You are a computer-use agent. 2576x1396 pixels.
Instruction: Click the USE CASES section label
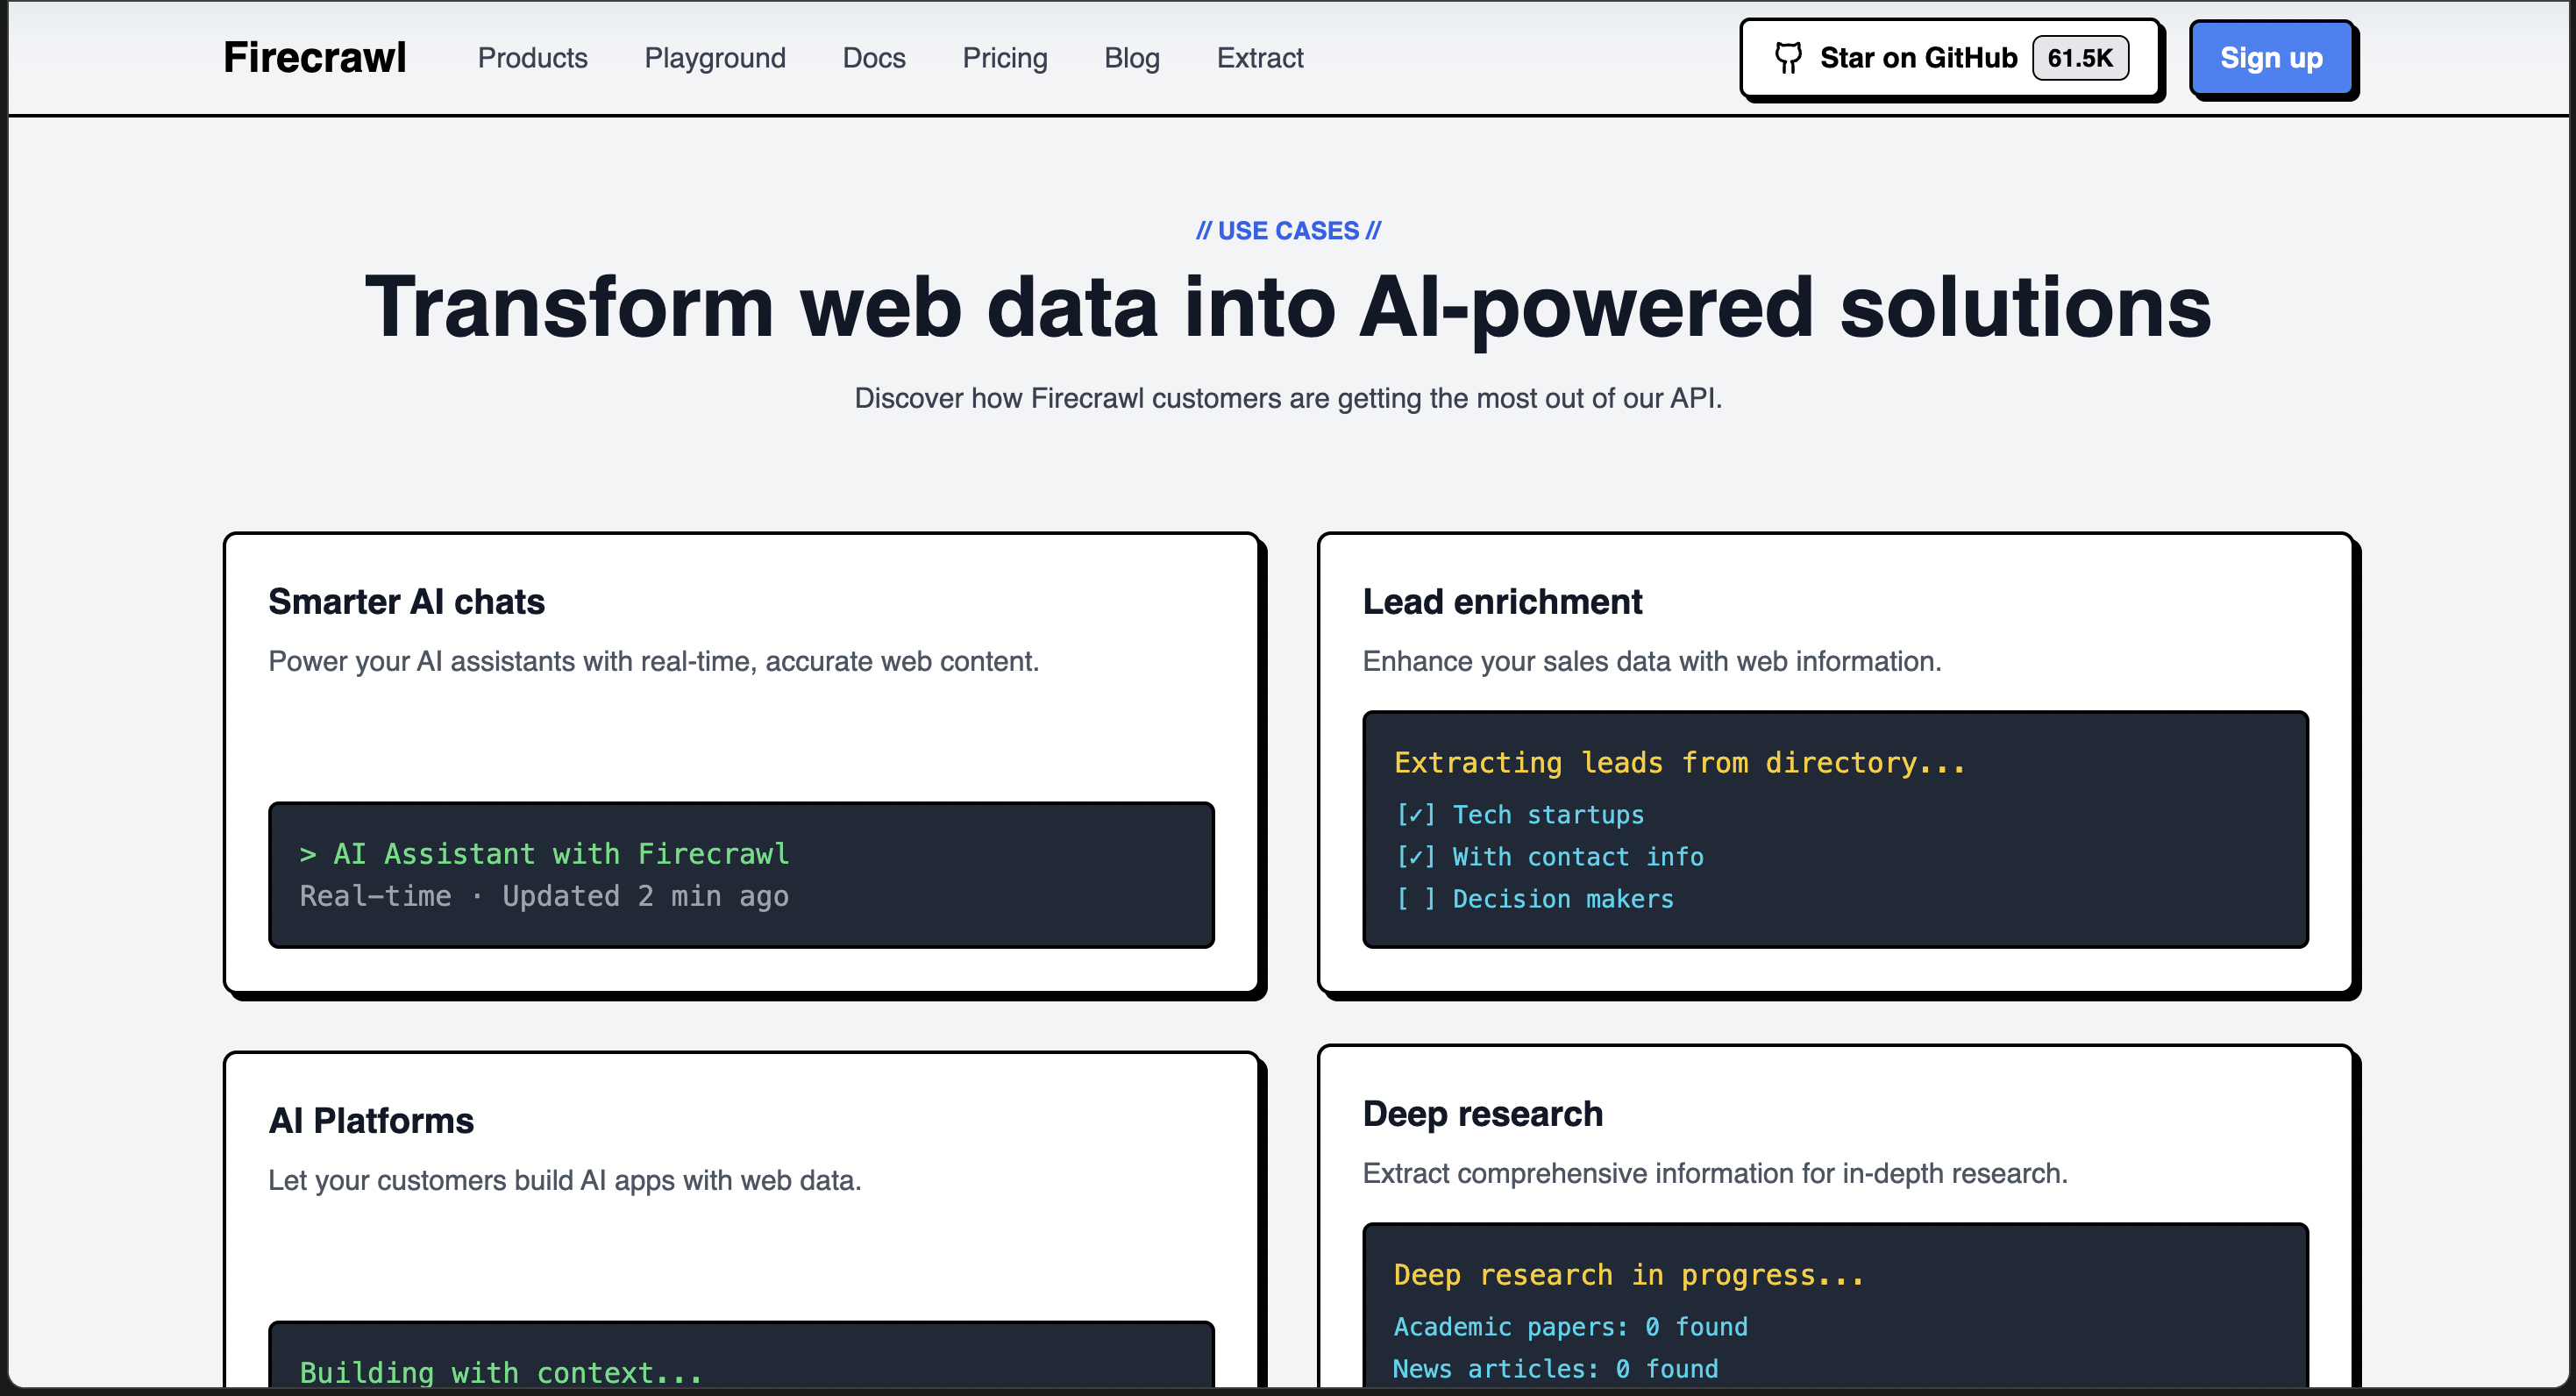1287,231
